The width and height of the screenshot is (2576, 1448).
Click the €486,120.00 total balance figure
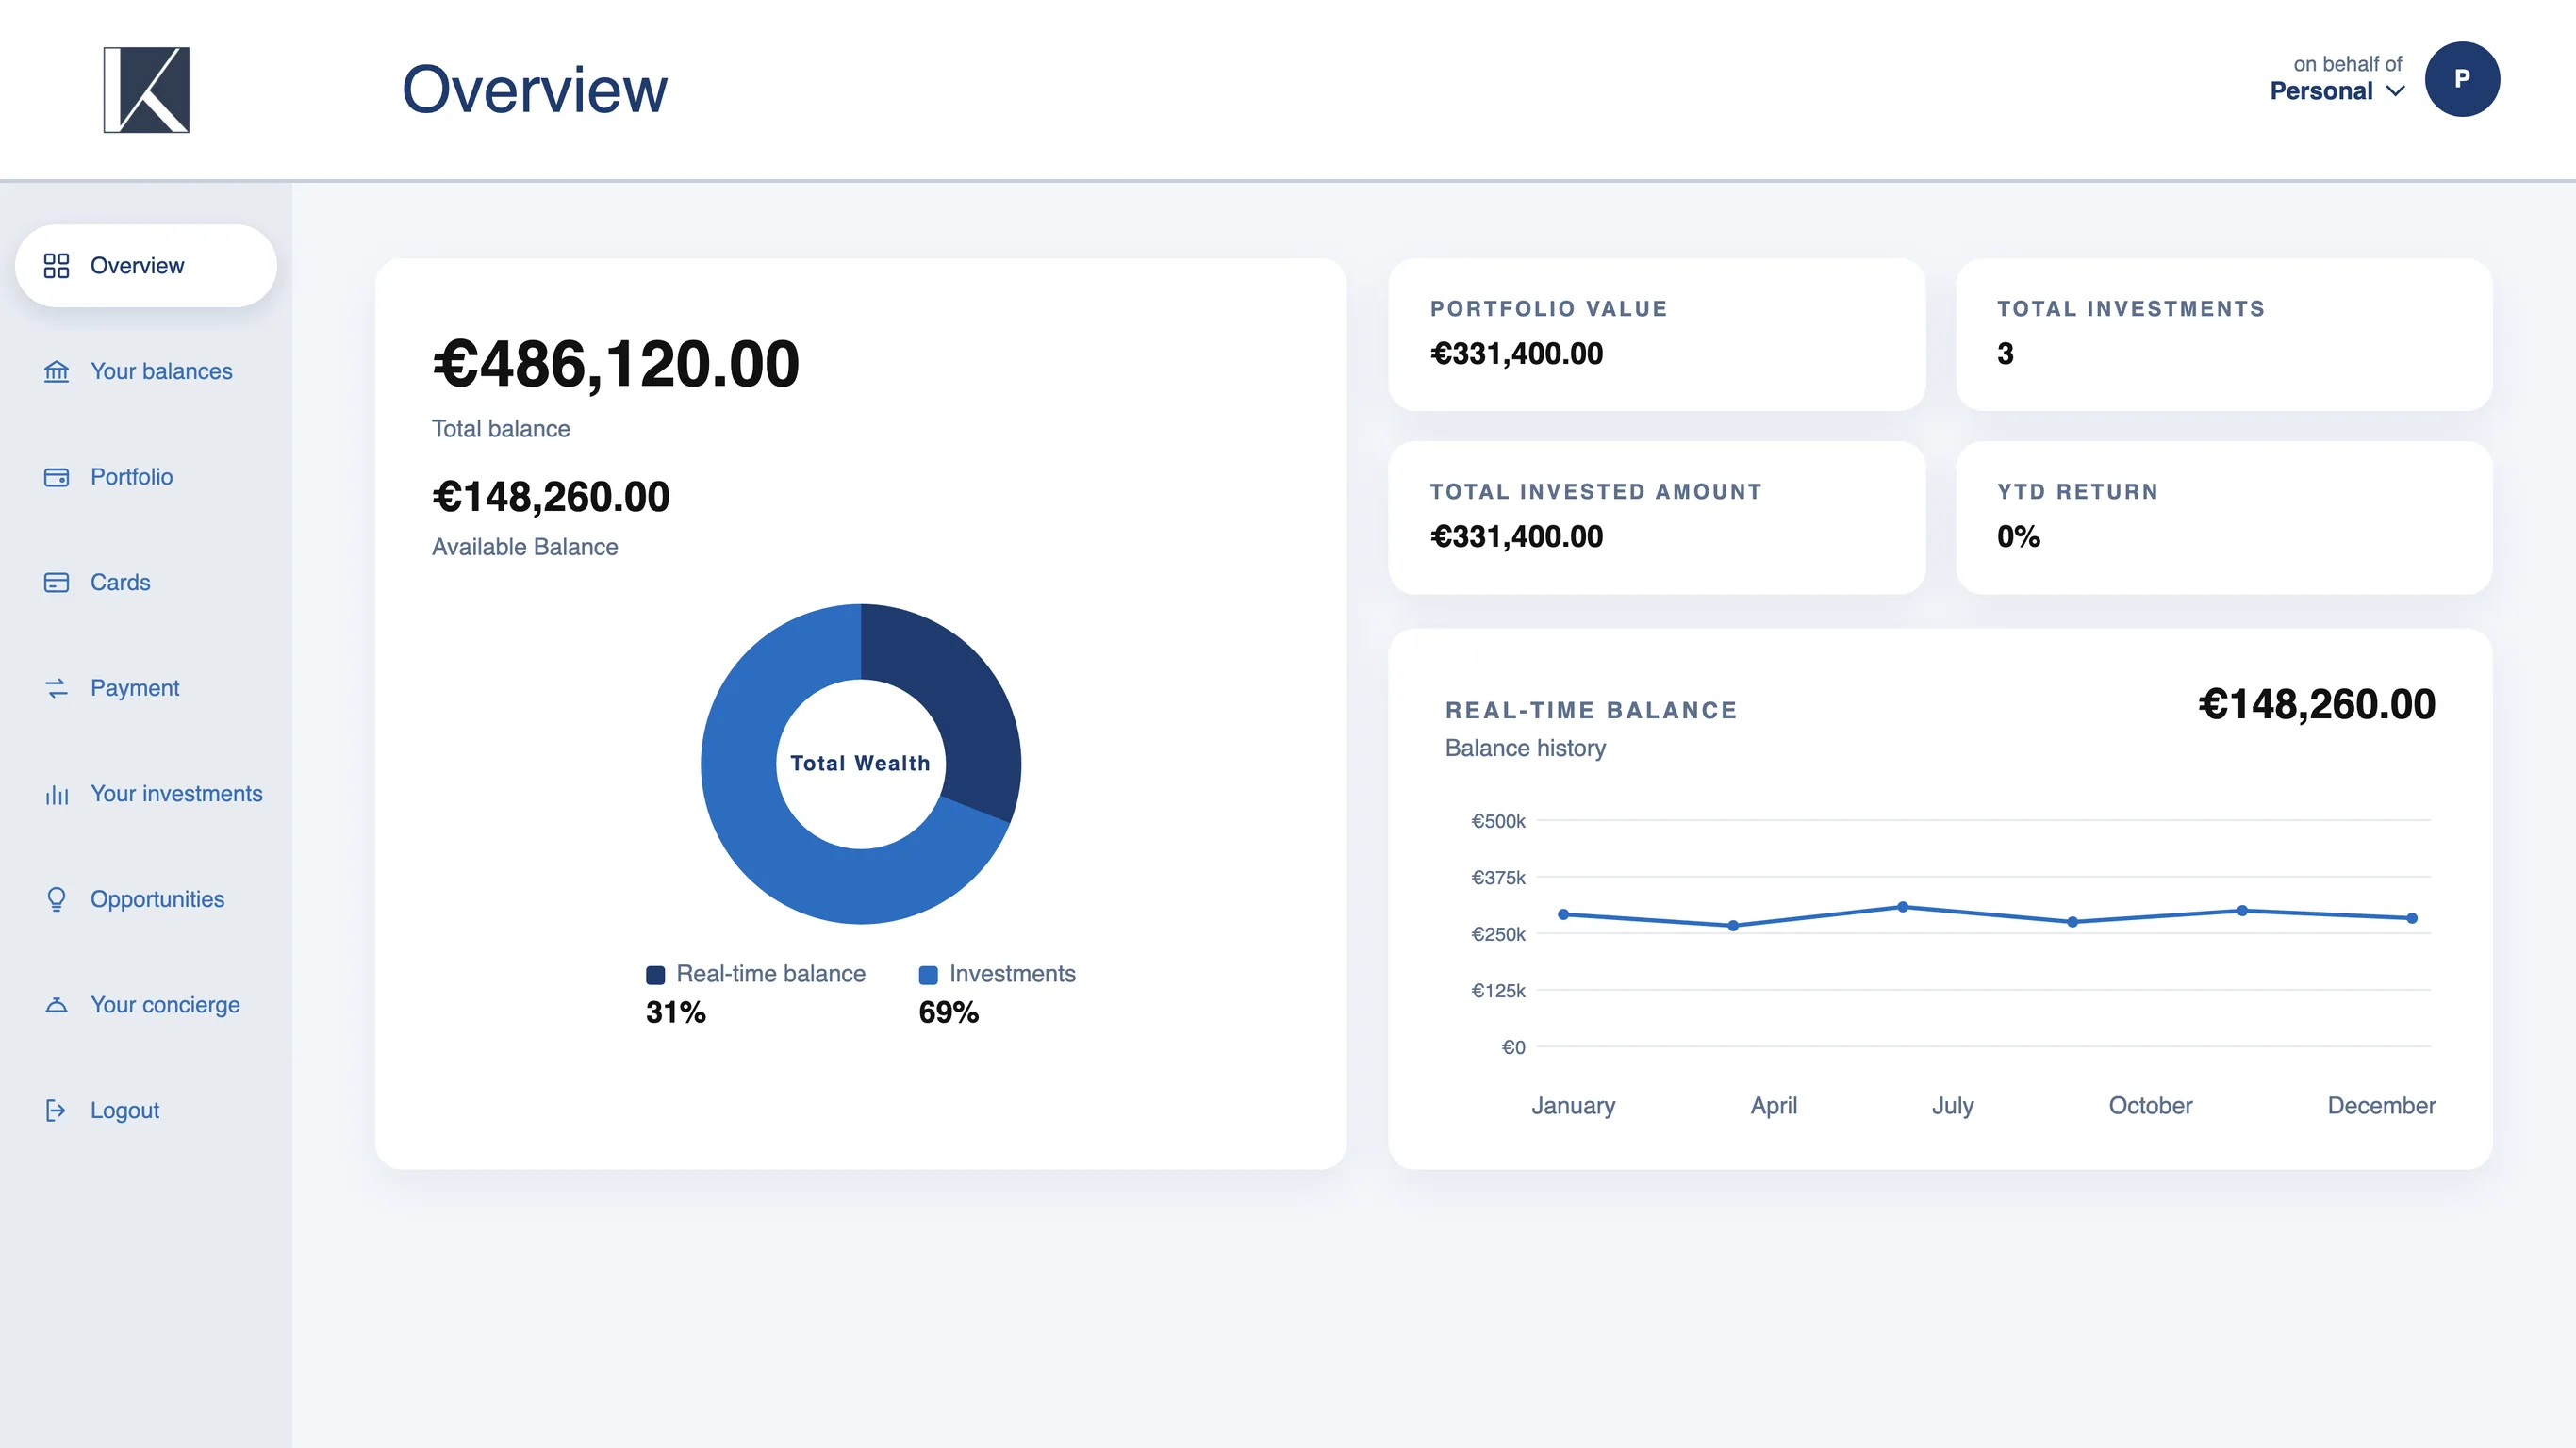point(616,364)
